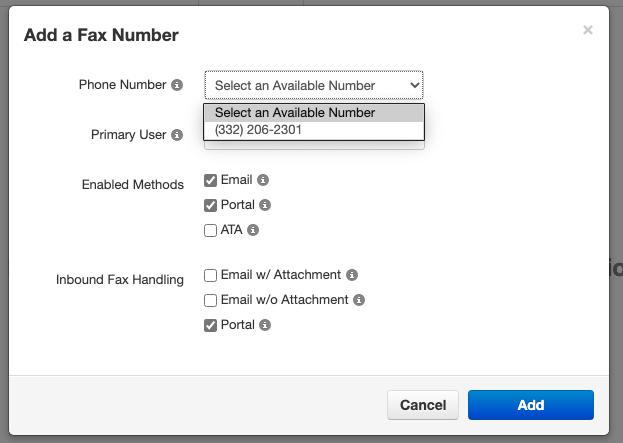Click info icon next to Phone Number
This screenshot has width=623, height=443.
click(177, 85)
